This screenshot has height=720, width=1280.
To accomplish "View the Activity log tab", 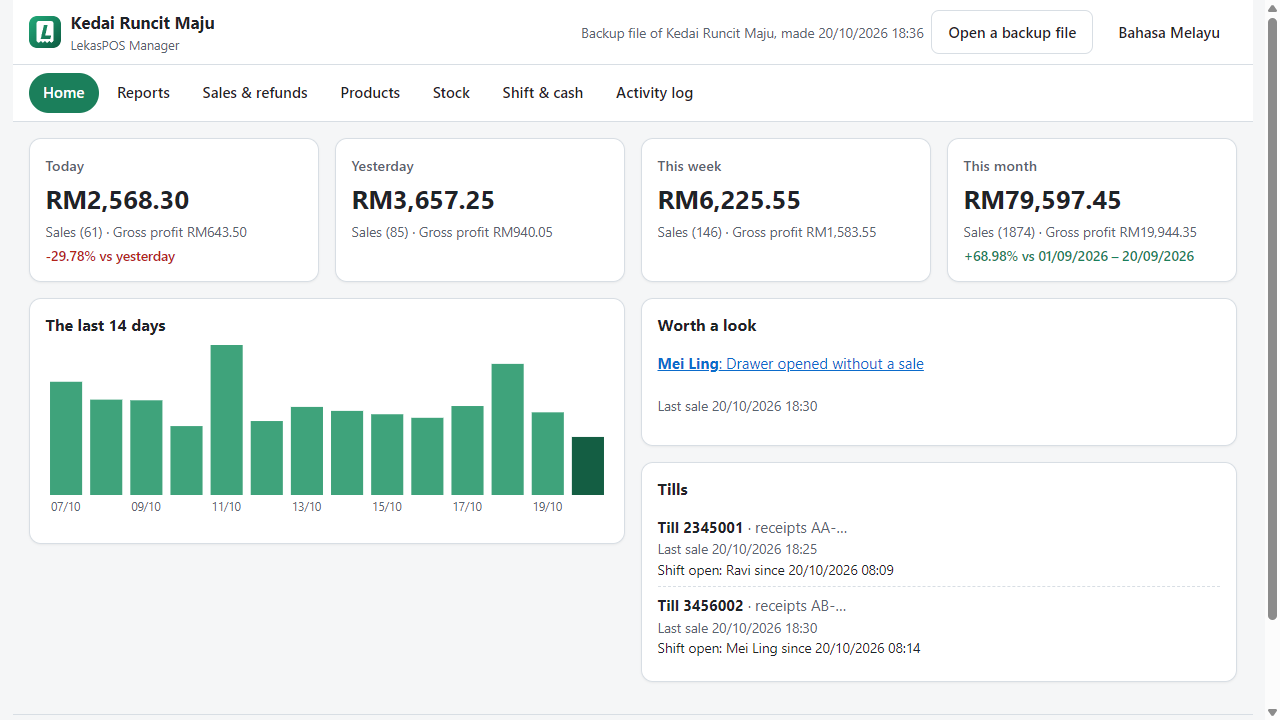I will tap(654, 93).
